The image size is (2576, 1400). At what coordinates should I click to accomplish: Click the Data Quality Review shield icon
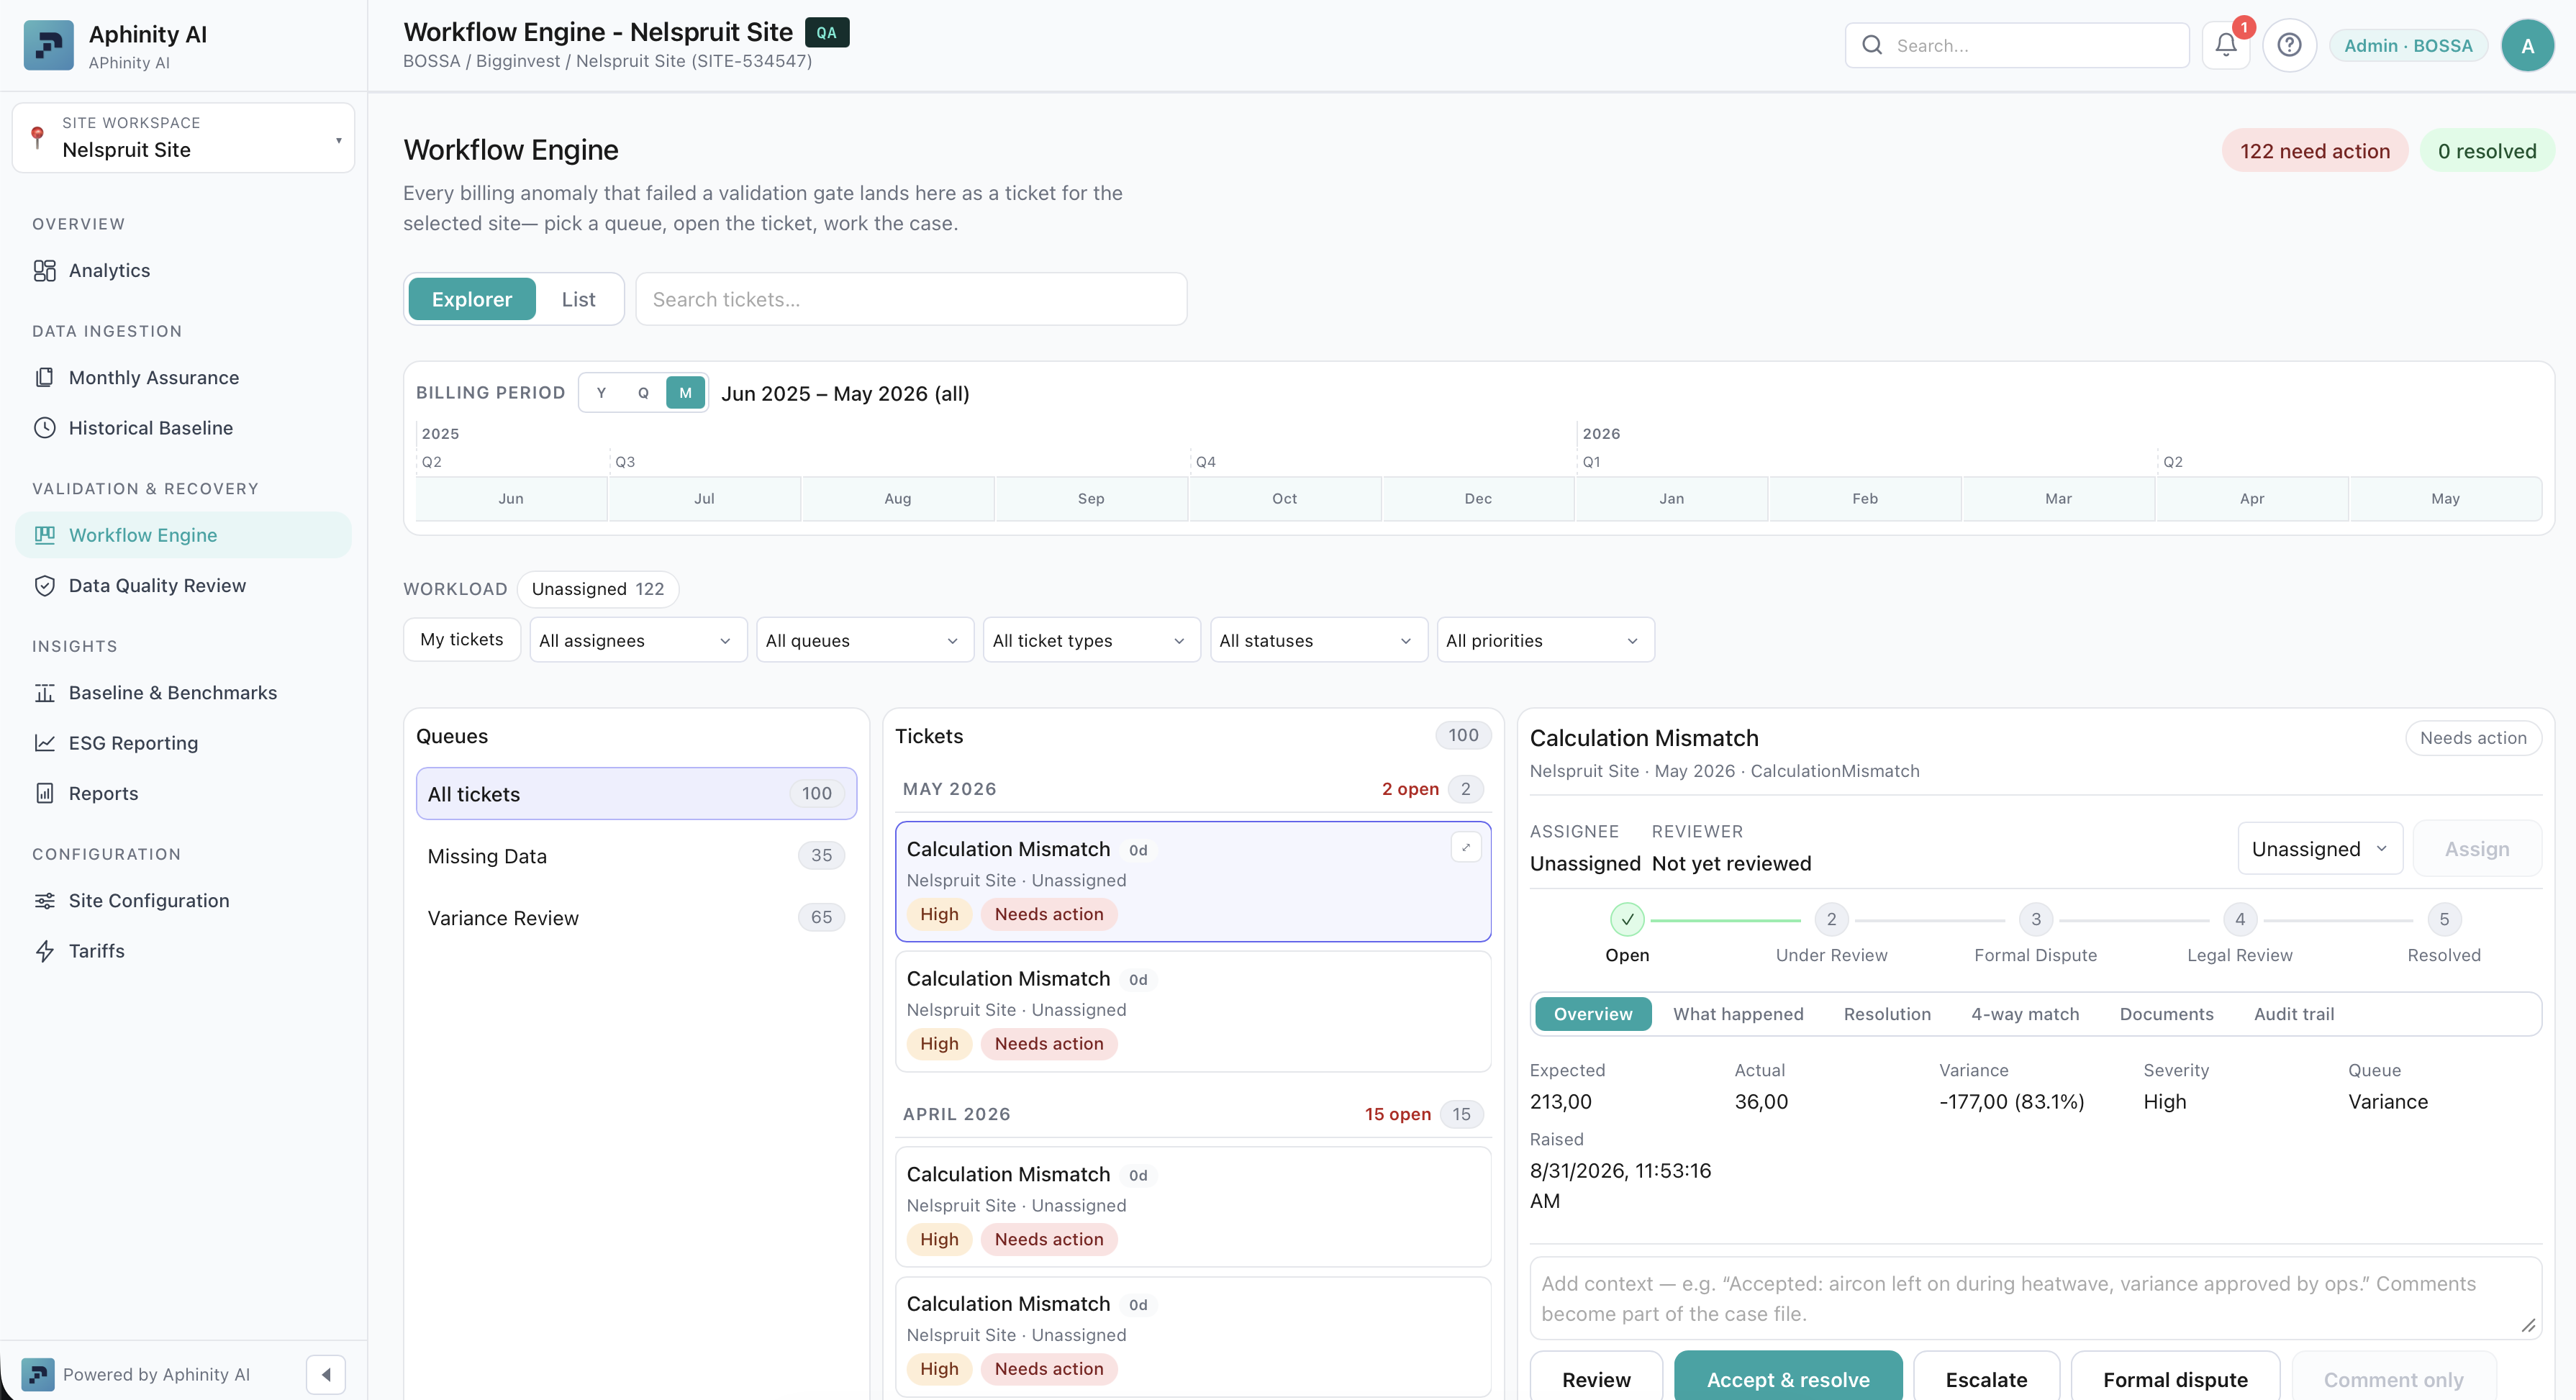[45, 586]
